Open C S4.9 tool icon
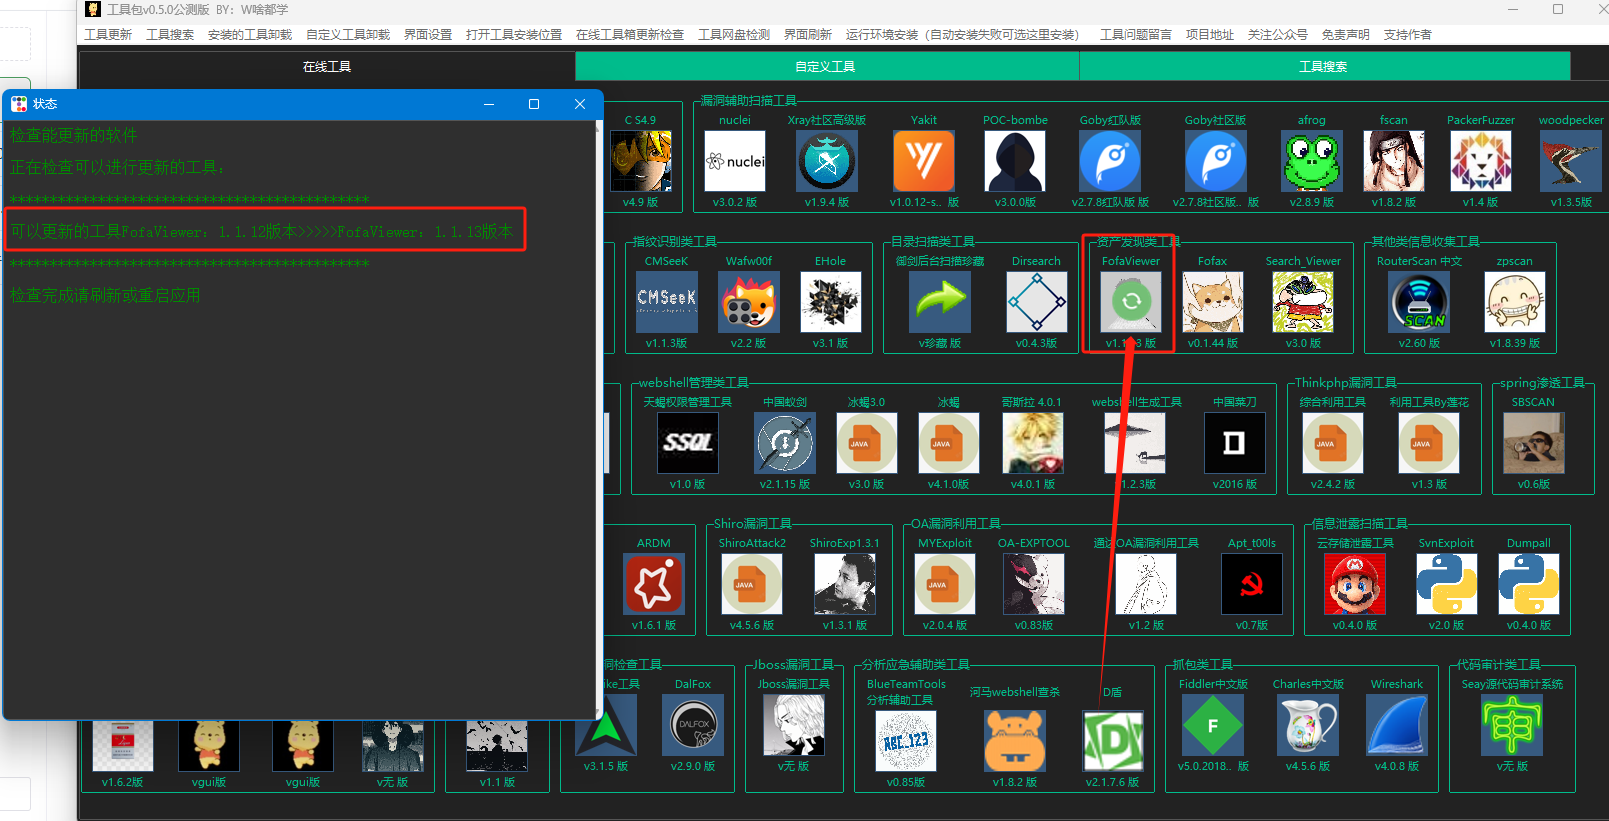This screenshot has width=1609, height=821. pyautogui.click(x=641, y=161)
